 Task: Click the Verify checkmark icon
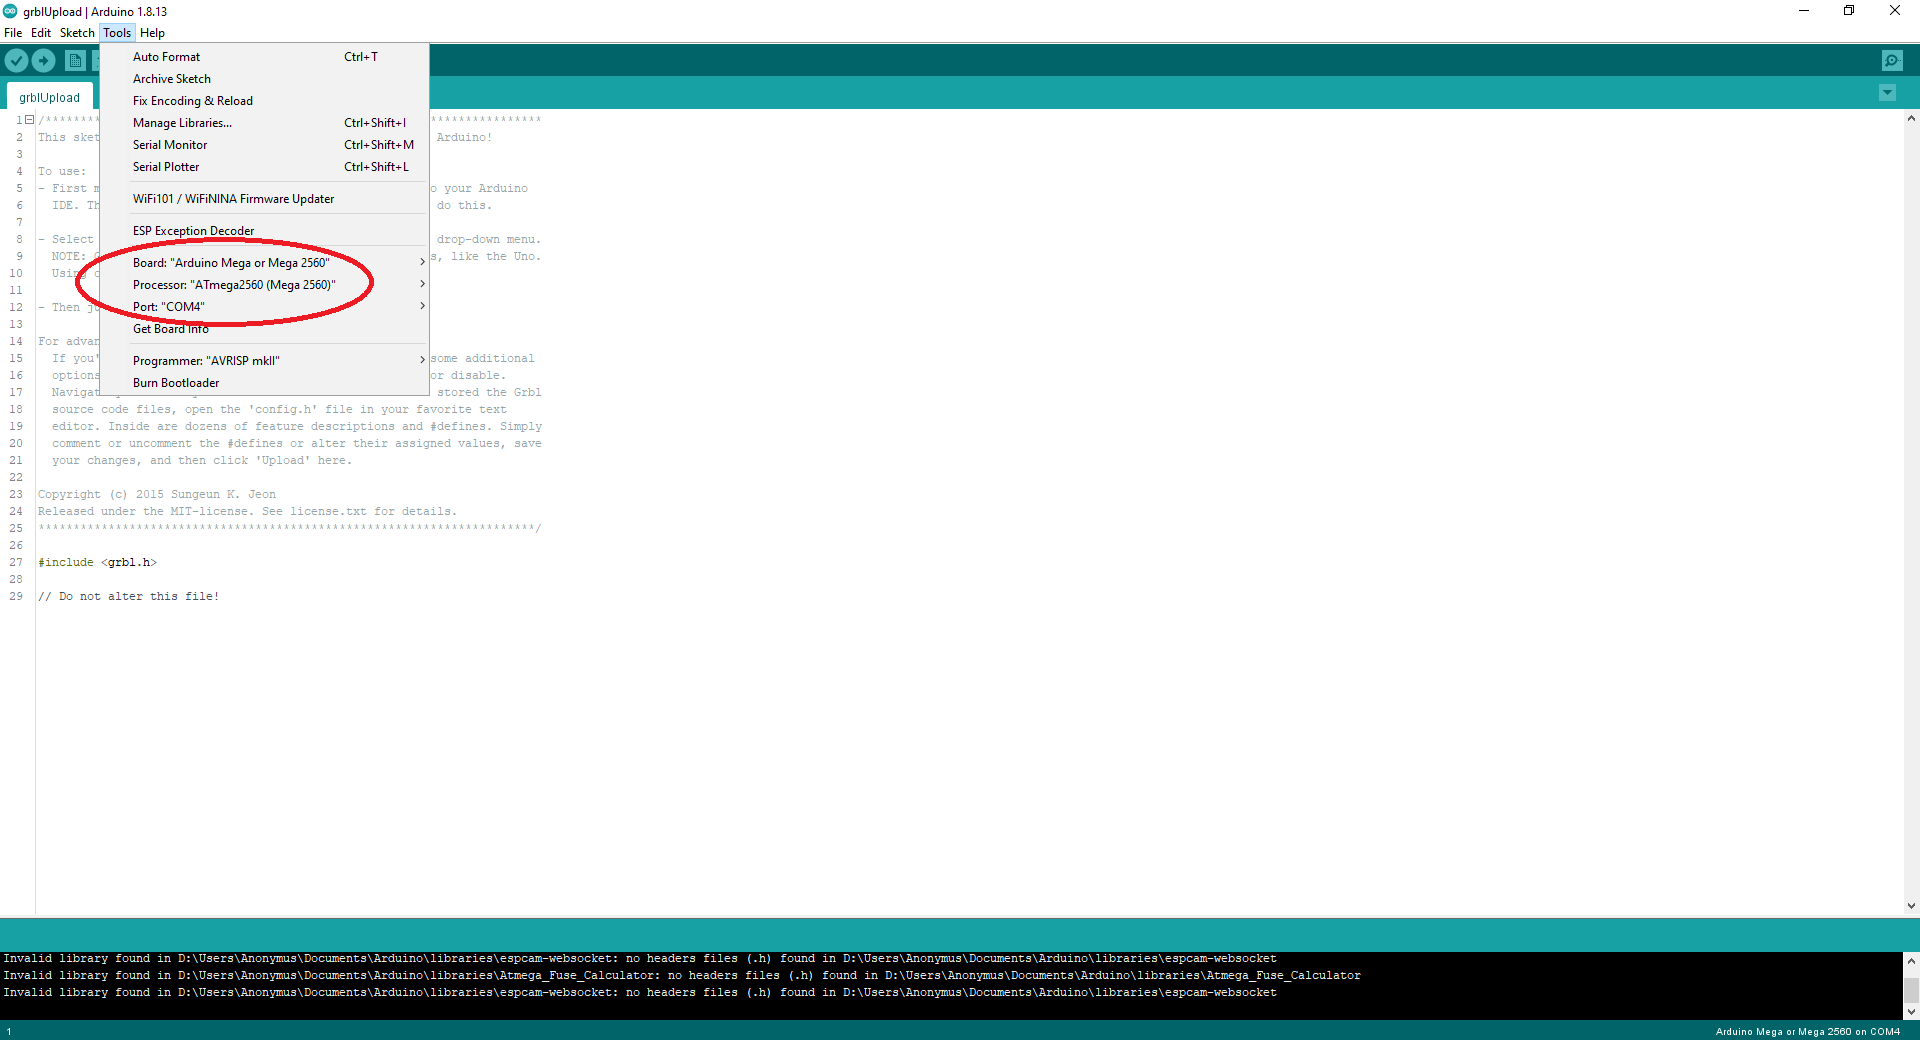[x=16, y=61]
